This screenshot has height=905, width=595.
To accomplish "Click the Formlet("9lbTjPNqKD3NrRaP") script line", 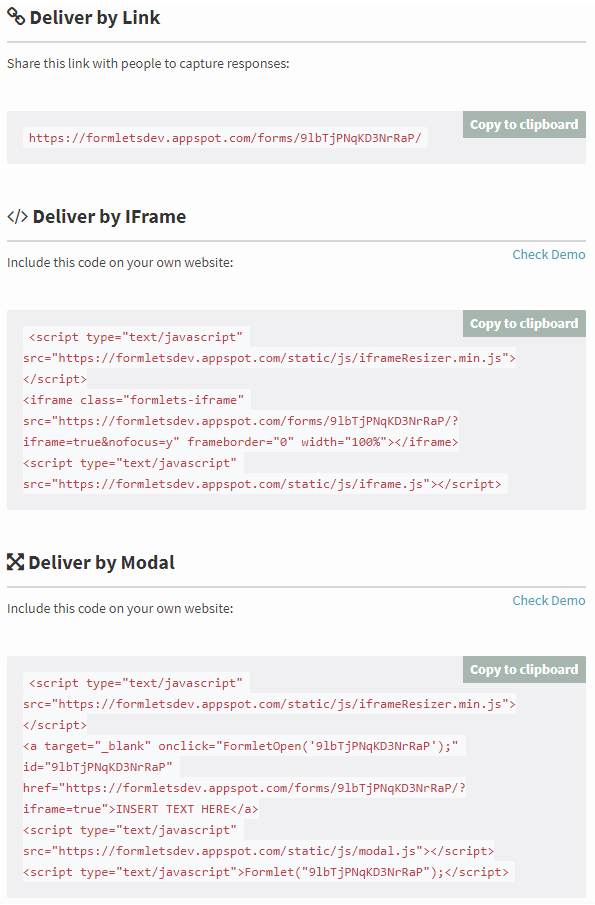I will point(266,872).
